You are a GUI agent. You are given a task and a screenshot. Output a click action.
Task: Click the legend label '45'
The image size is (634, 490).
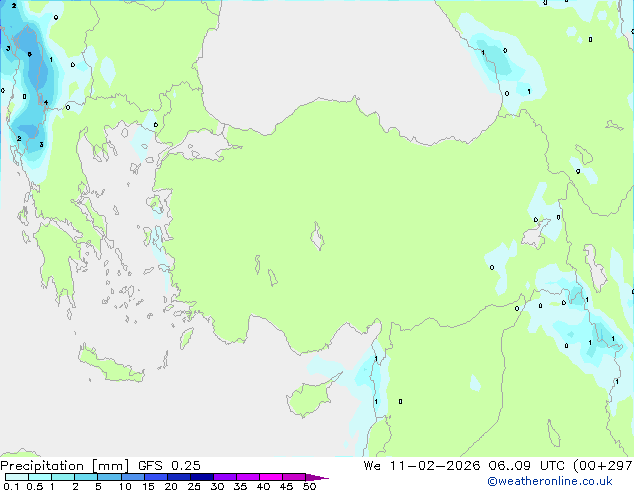click(286, 486)
